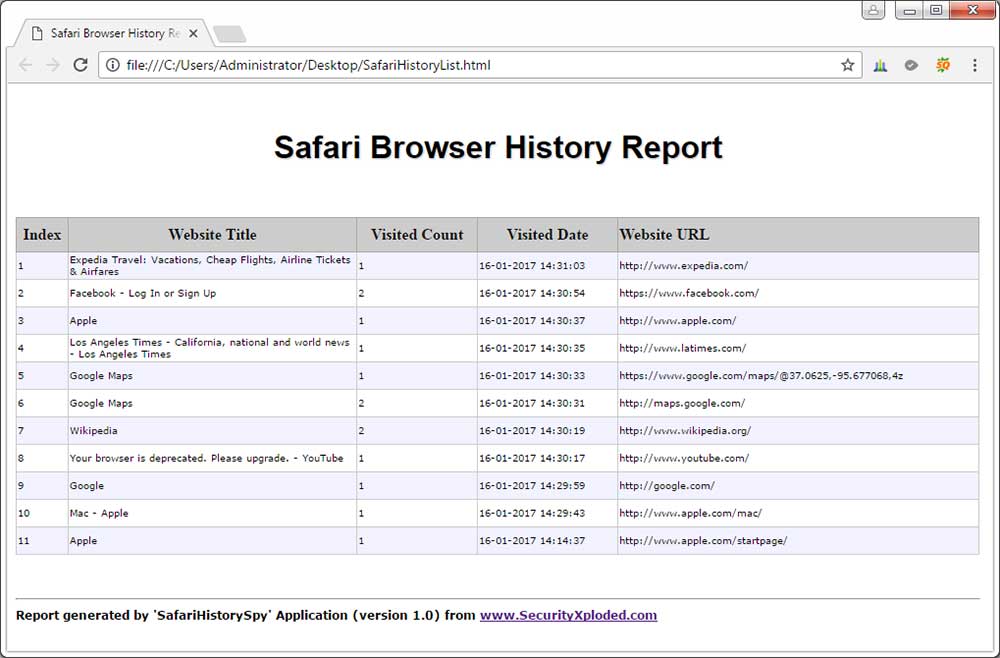The width and height of the screenshot is (1000, 658).
Task: Click the orange extension icon in toolbar
Action: pos(943,65)
